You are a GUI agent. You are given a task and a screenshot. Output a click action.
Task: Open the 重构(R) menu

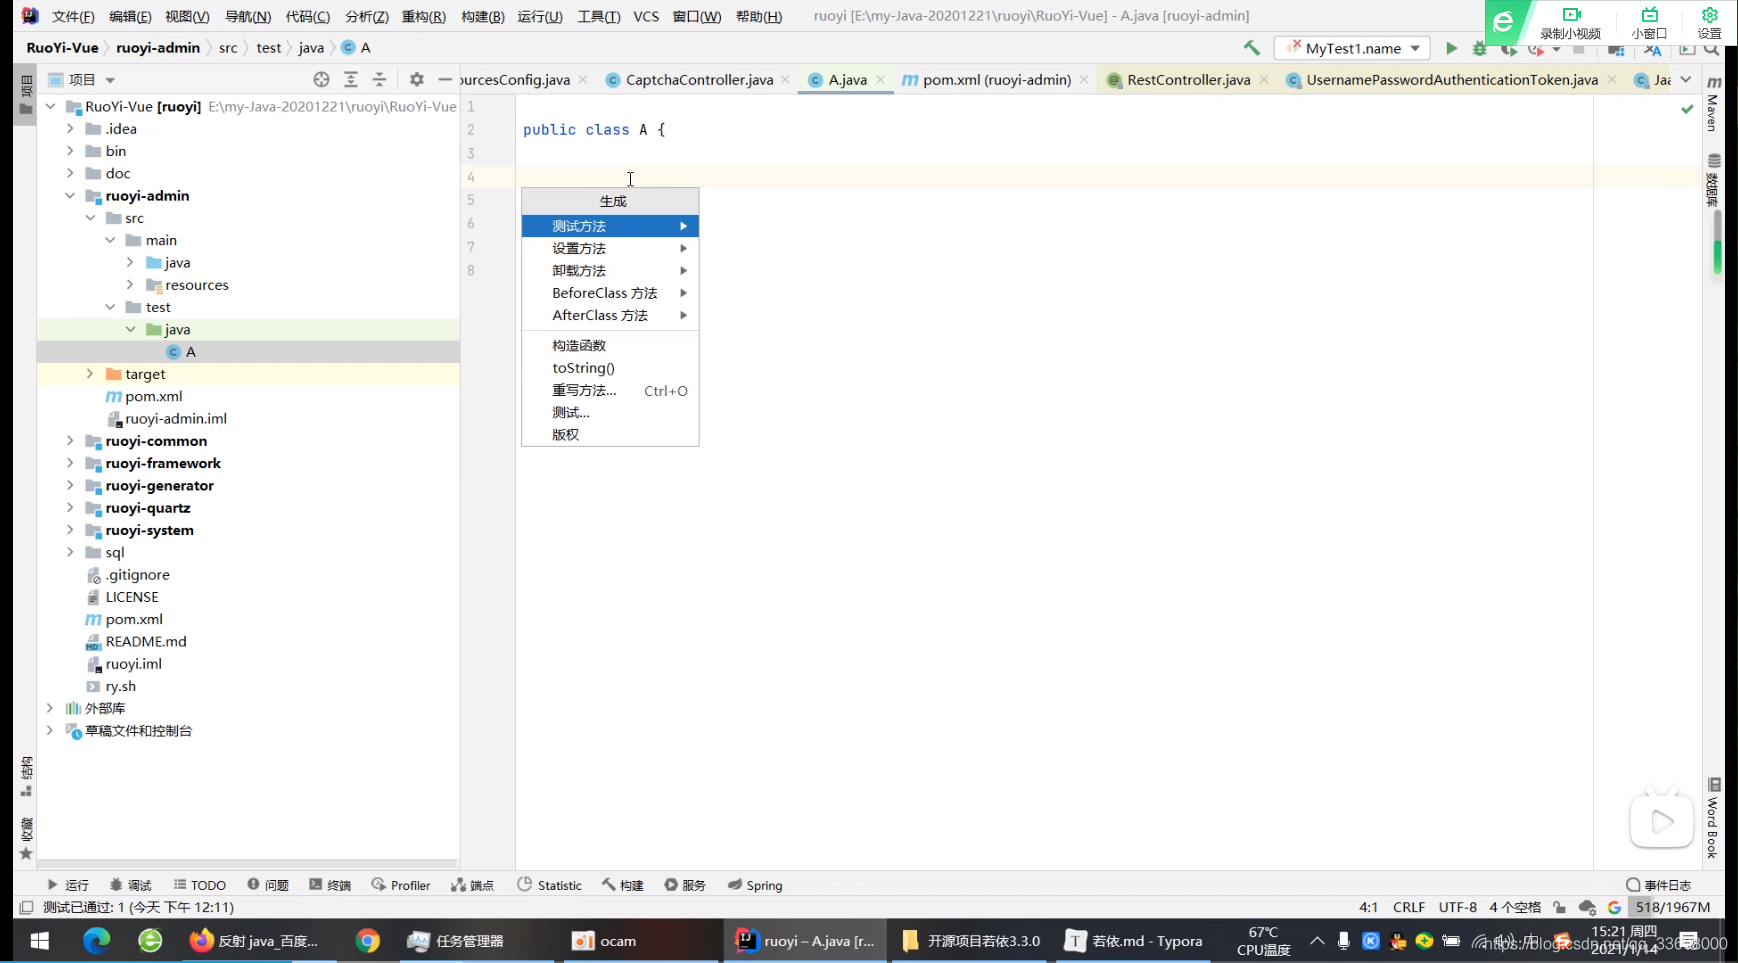(x=423, y=16)
